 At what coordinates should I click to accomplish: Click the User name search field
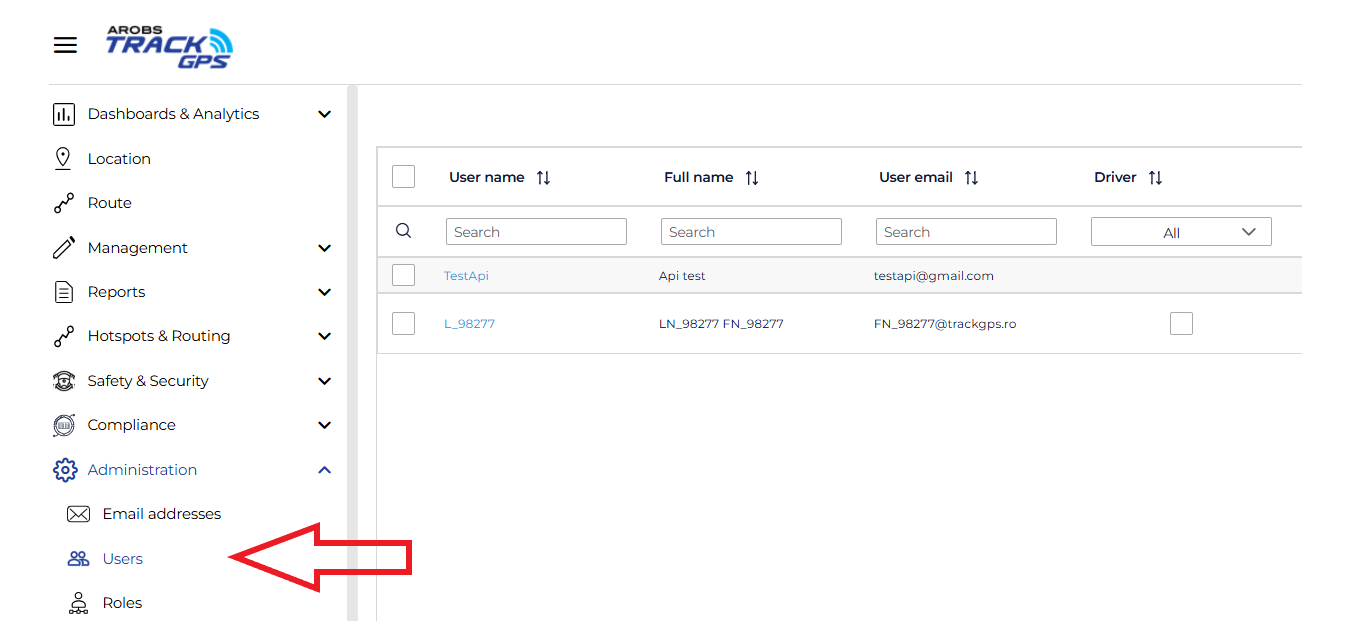[x=536, y=232]
